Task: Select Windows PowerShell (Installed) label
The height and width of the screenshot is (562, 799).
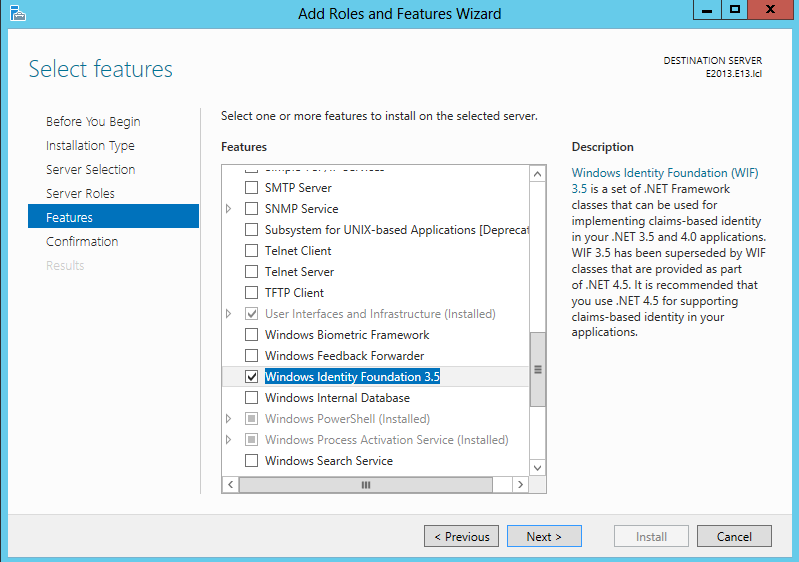Action: tap(348, 418)
